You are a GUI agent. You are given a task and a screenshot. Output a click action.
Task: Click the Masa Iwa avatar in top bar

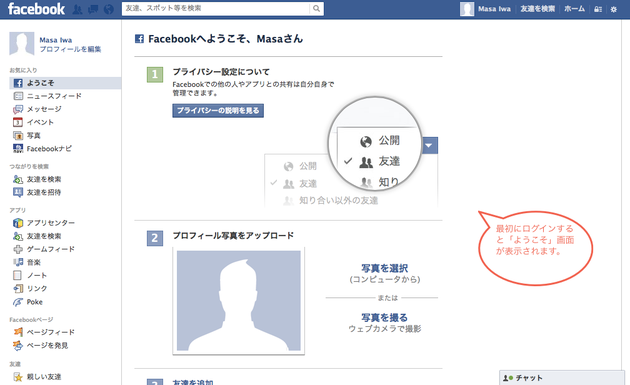point(467,9)
